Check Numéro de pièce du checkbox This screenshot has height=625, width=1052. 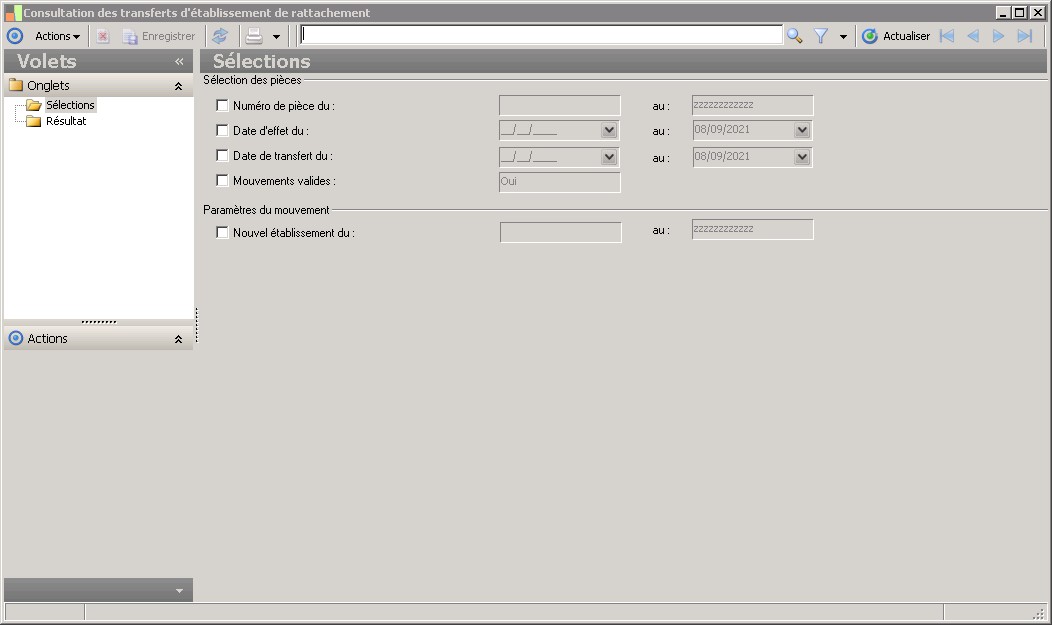(222, 105)
